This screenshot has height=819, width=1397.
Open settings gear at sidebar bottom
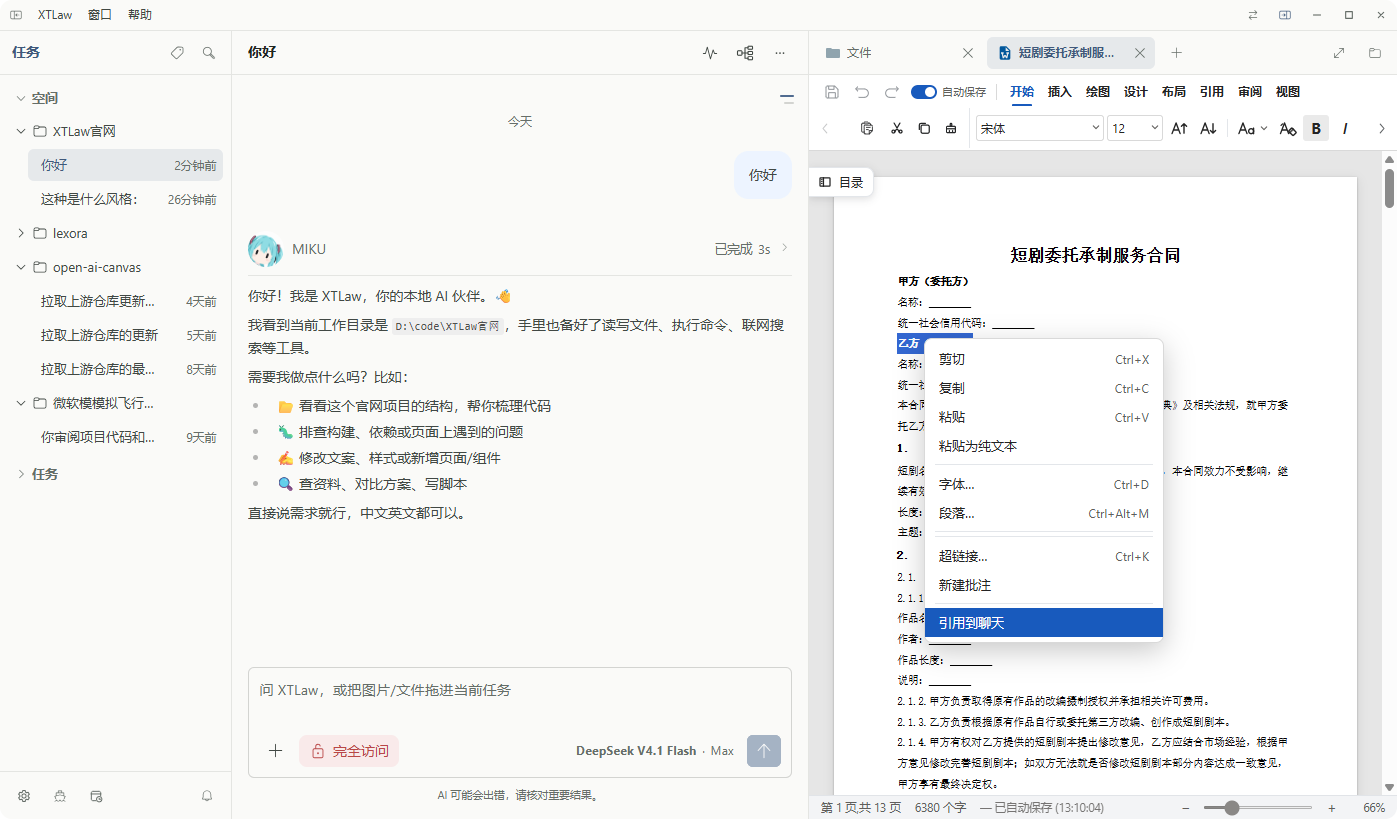point(24,796)
